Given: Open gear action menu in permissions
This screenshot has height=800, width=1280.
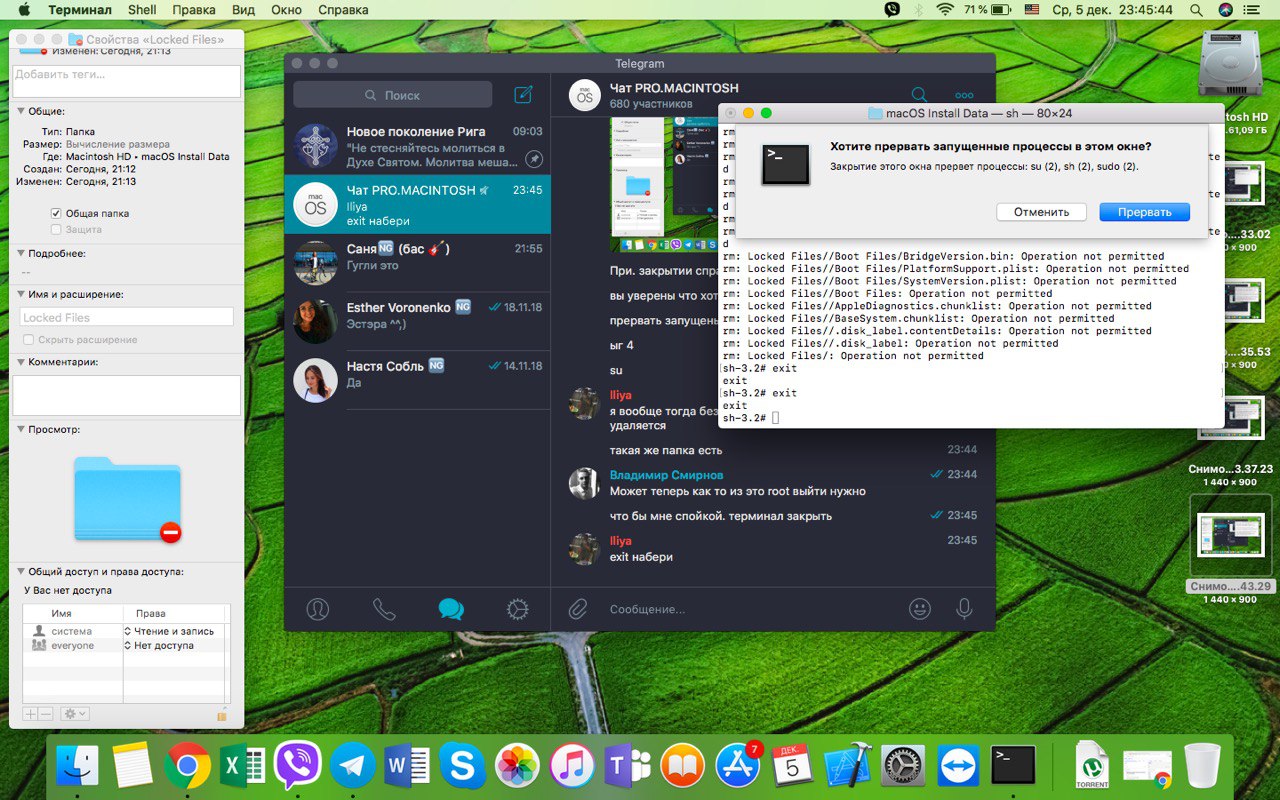Looking at the screenshot, I should [75, 714].
